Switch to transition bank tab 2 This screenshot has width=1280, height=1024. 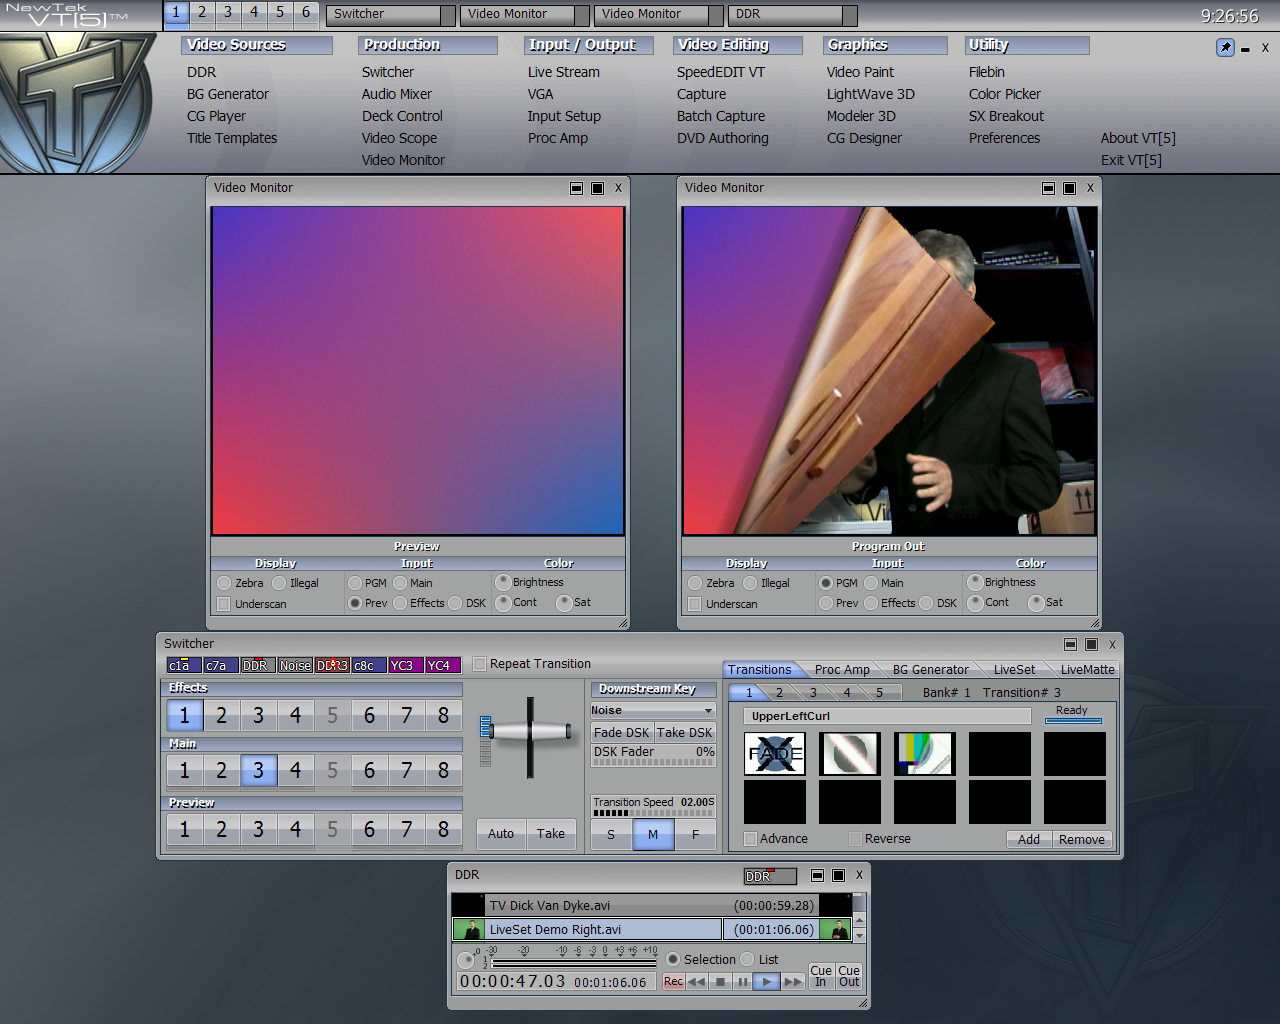[779, 692]
